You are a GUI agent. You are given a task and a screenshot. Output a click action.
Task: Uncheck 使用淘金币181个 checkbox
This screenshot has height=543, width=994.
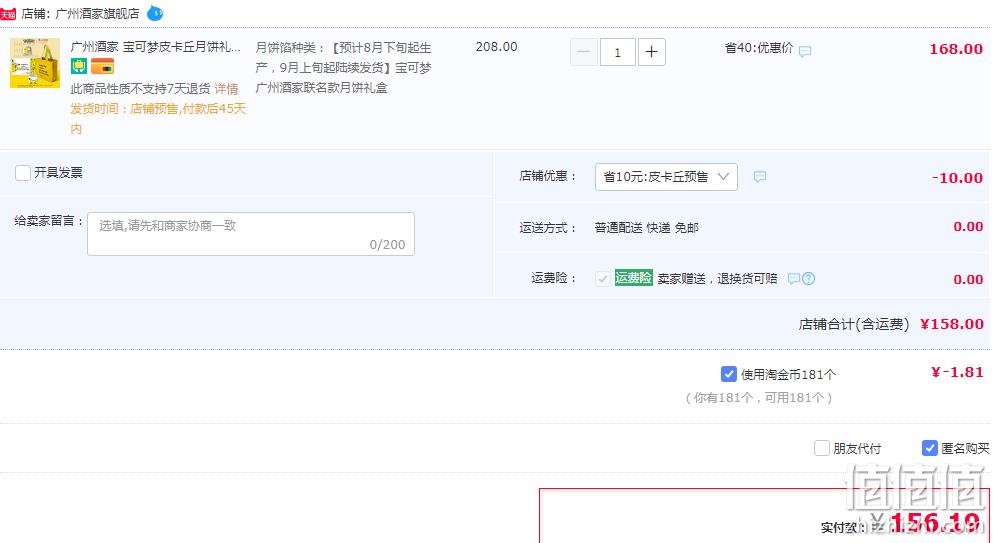click(728, 374)
